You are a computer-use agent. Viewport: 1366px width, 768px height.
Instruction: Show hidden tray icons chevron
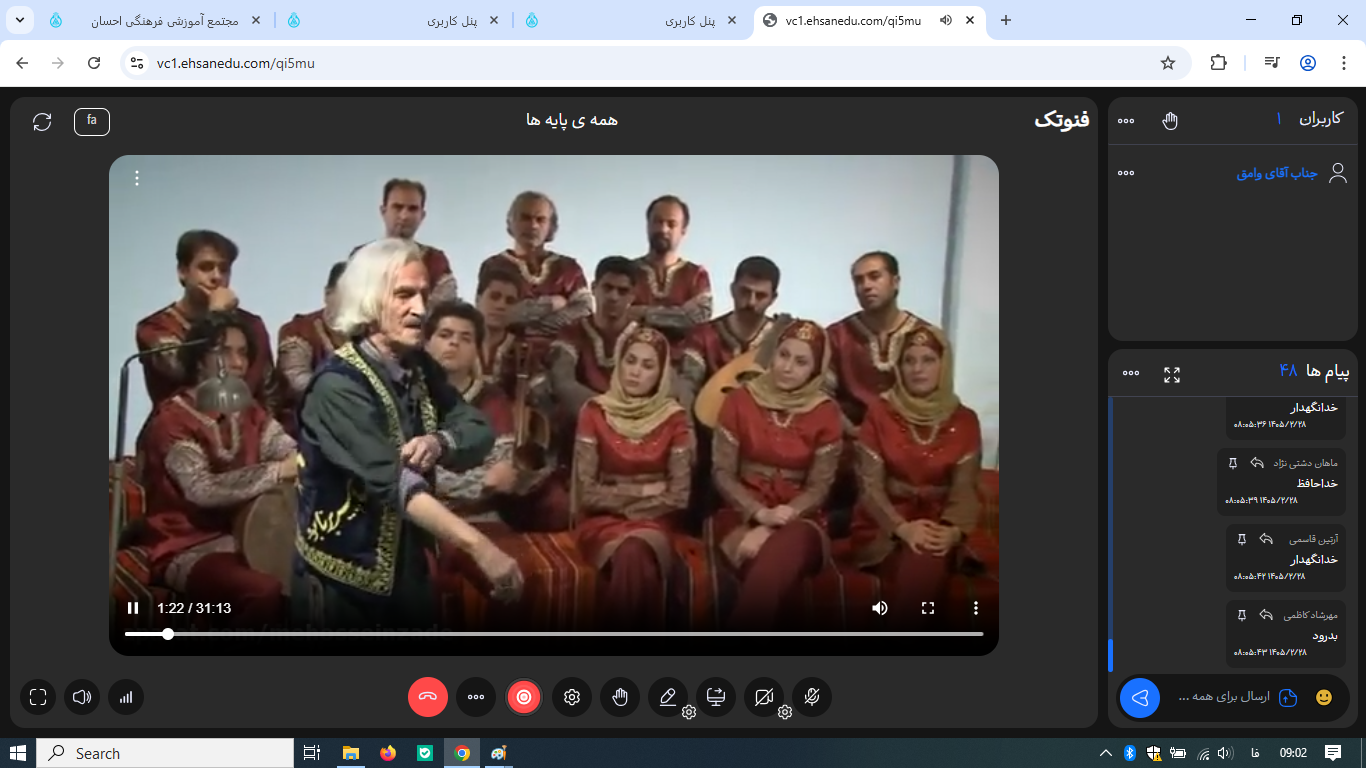click(x=1106, y=753)
